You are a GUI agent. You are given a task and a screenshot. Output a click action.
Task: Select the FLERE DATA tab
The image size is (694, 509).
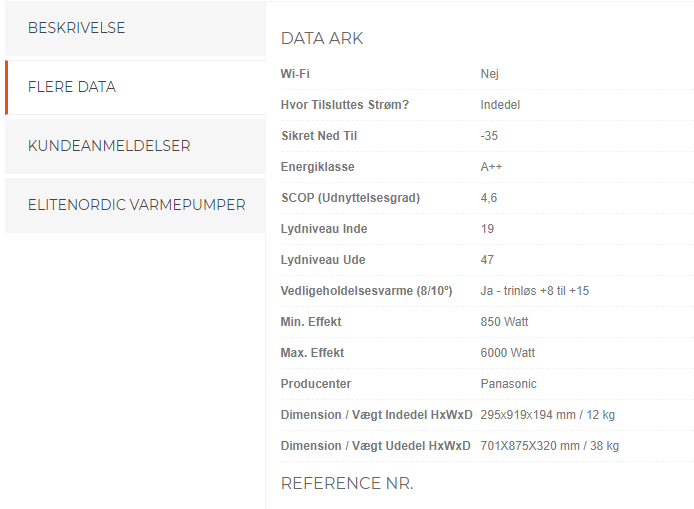(x=135, y=87)
